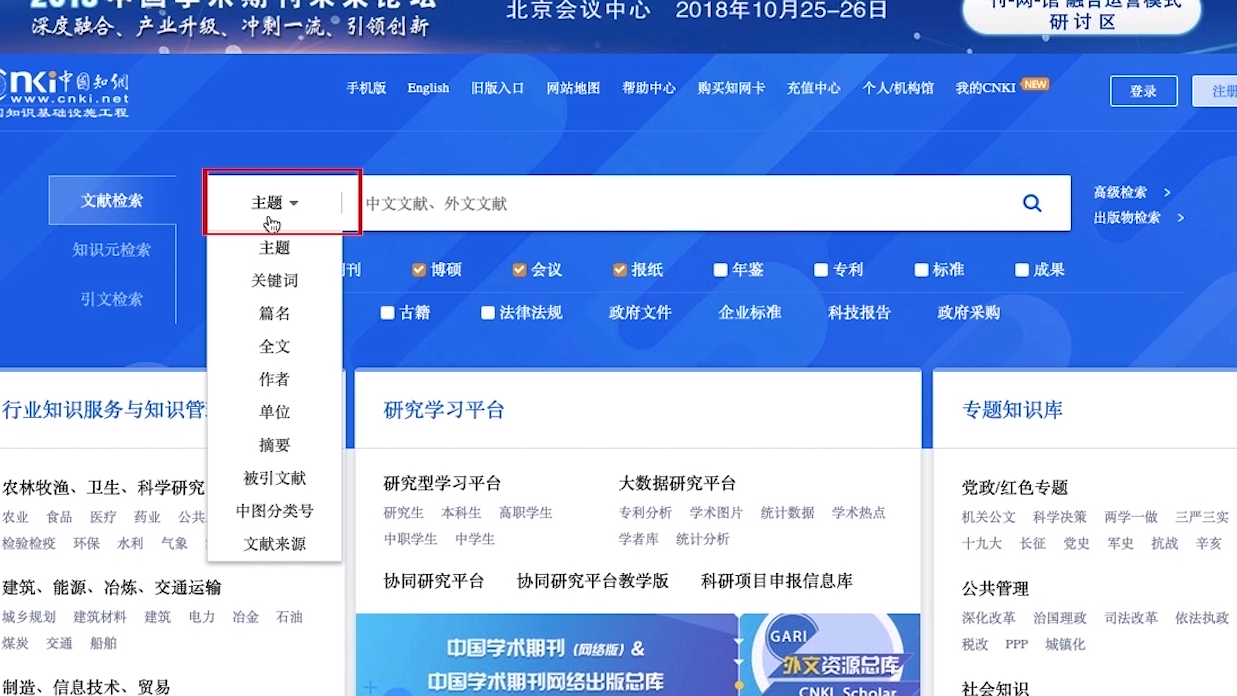Check the 年鉴 checkbox
Viewport: 1237px width, 696px height.
(x=720, y=270)
